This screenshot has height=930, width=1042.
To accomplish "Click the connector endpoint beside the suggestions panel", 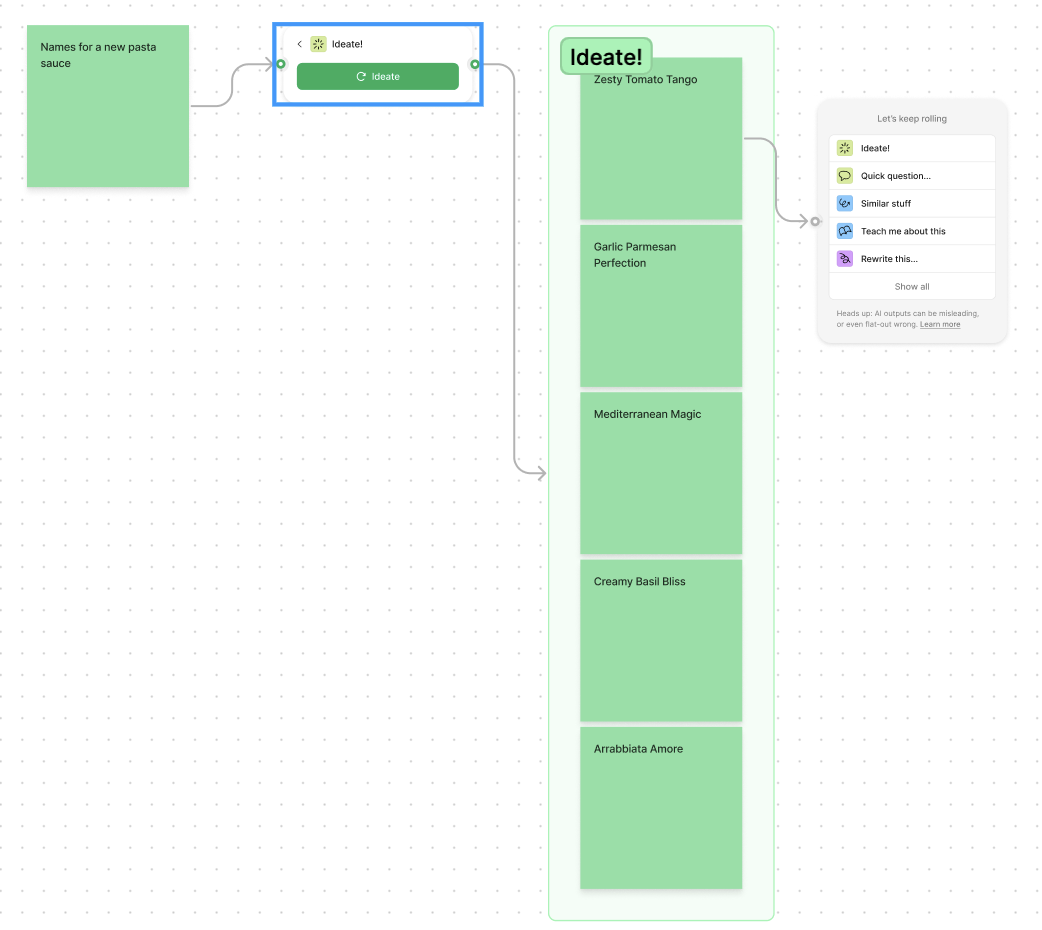I will [x=815, y=221].
